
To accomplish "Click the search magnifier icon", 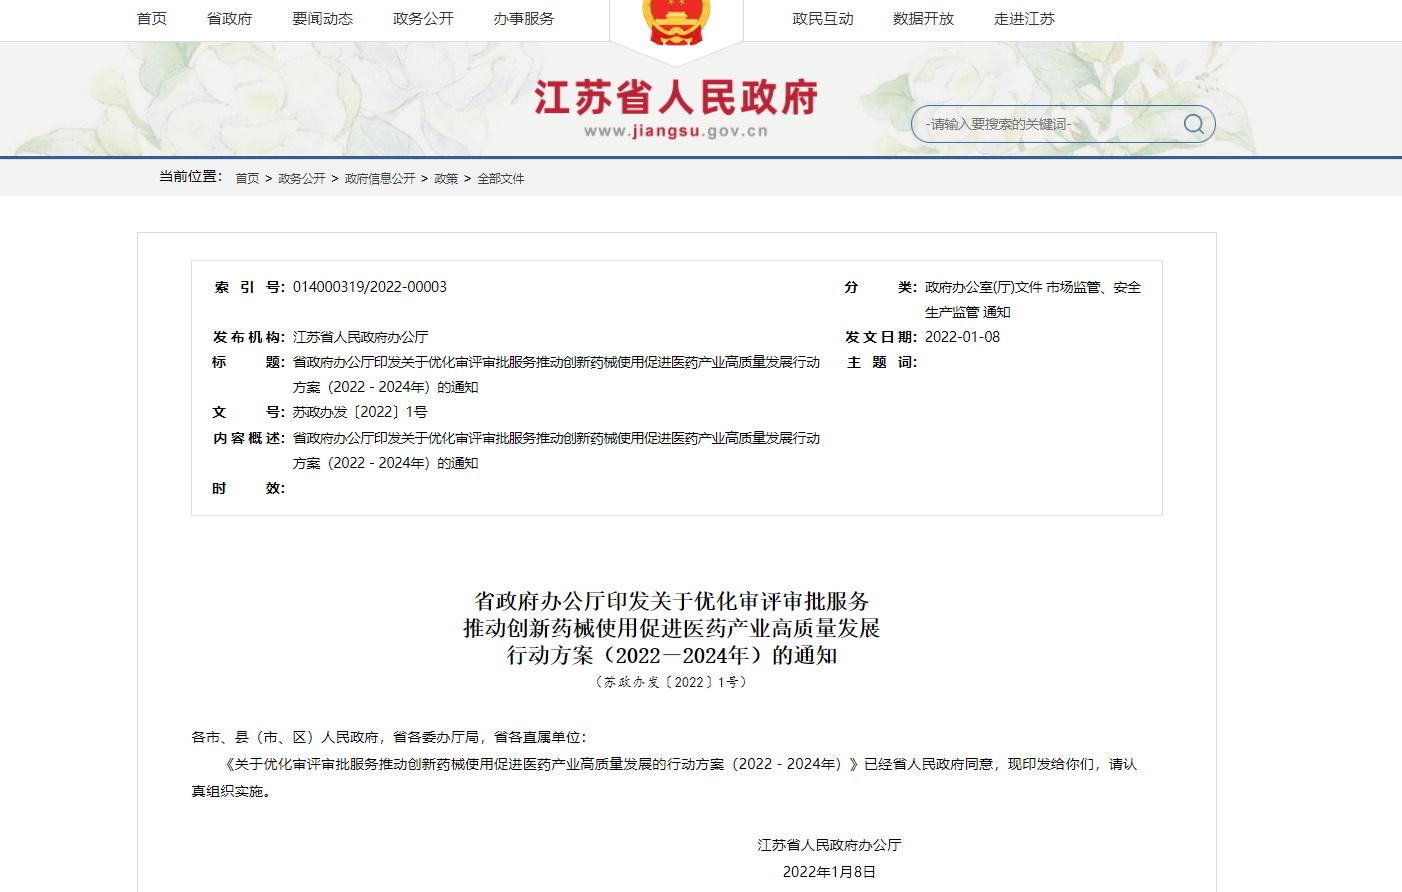I will 1193,124.
